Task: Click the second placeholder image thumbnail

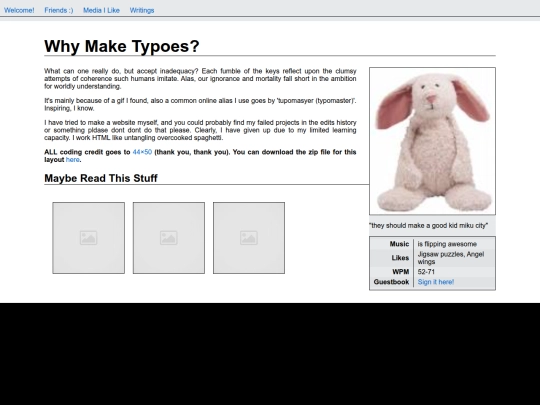Action: (x=169, y=238)
